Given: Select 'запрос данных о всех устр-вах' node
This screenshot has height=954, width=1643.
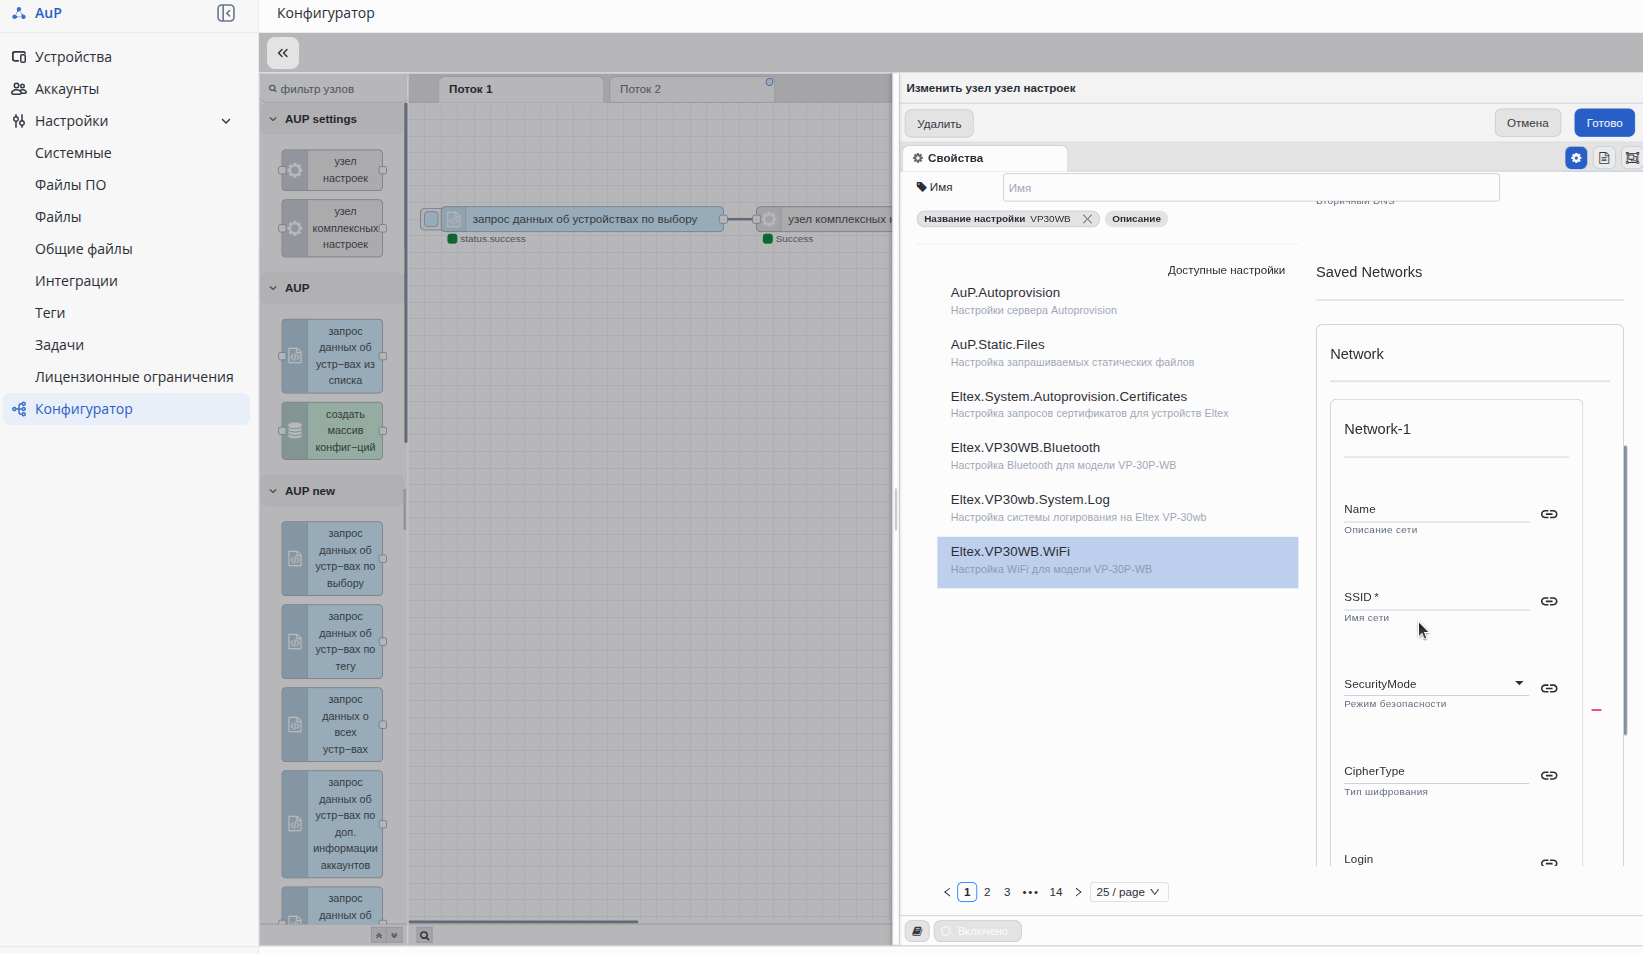Looking at the screenshot, I should point(332,725).
